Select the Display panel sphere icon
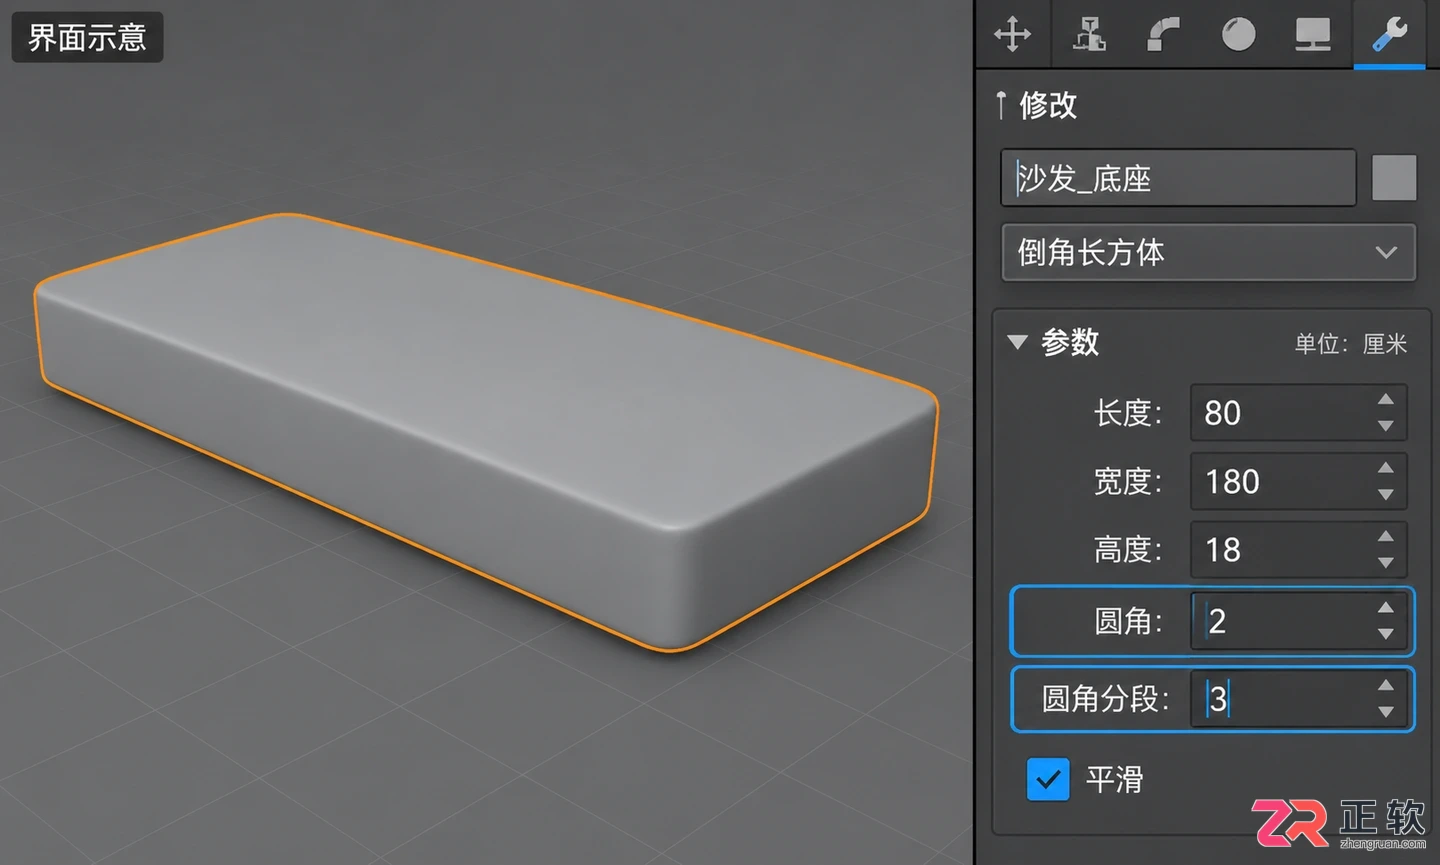1440x865 pixels. (x=1238, y=34)
